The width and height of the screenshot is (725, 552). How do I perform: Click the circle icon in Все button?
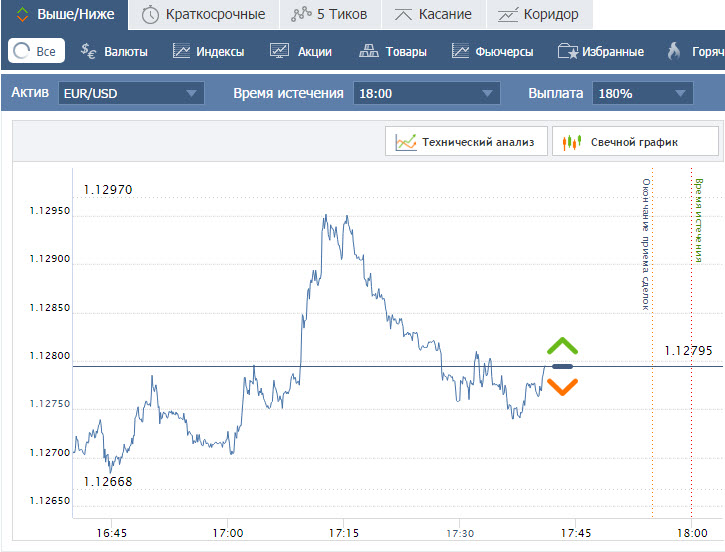(x=21, y=51)
